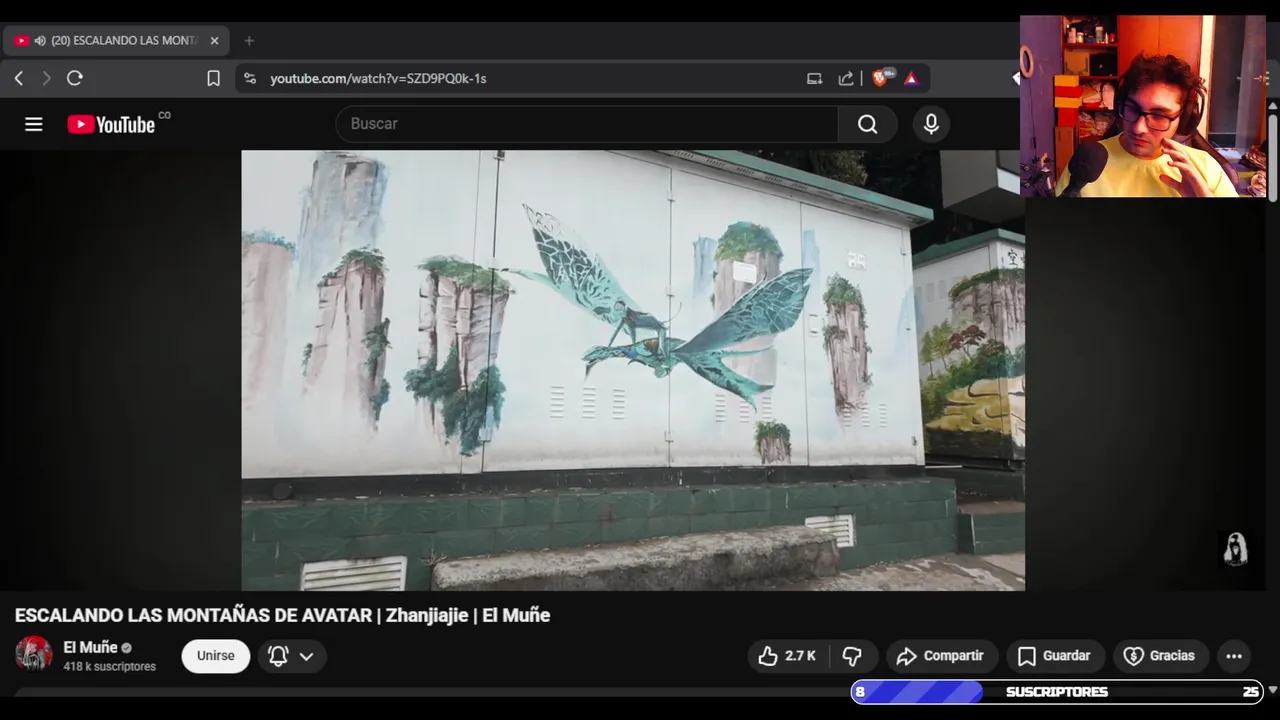Click the Buscar search field
The image size is (1280, 720).
587,124
